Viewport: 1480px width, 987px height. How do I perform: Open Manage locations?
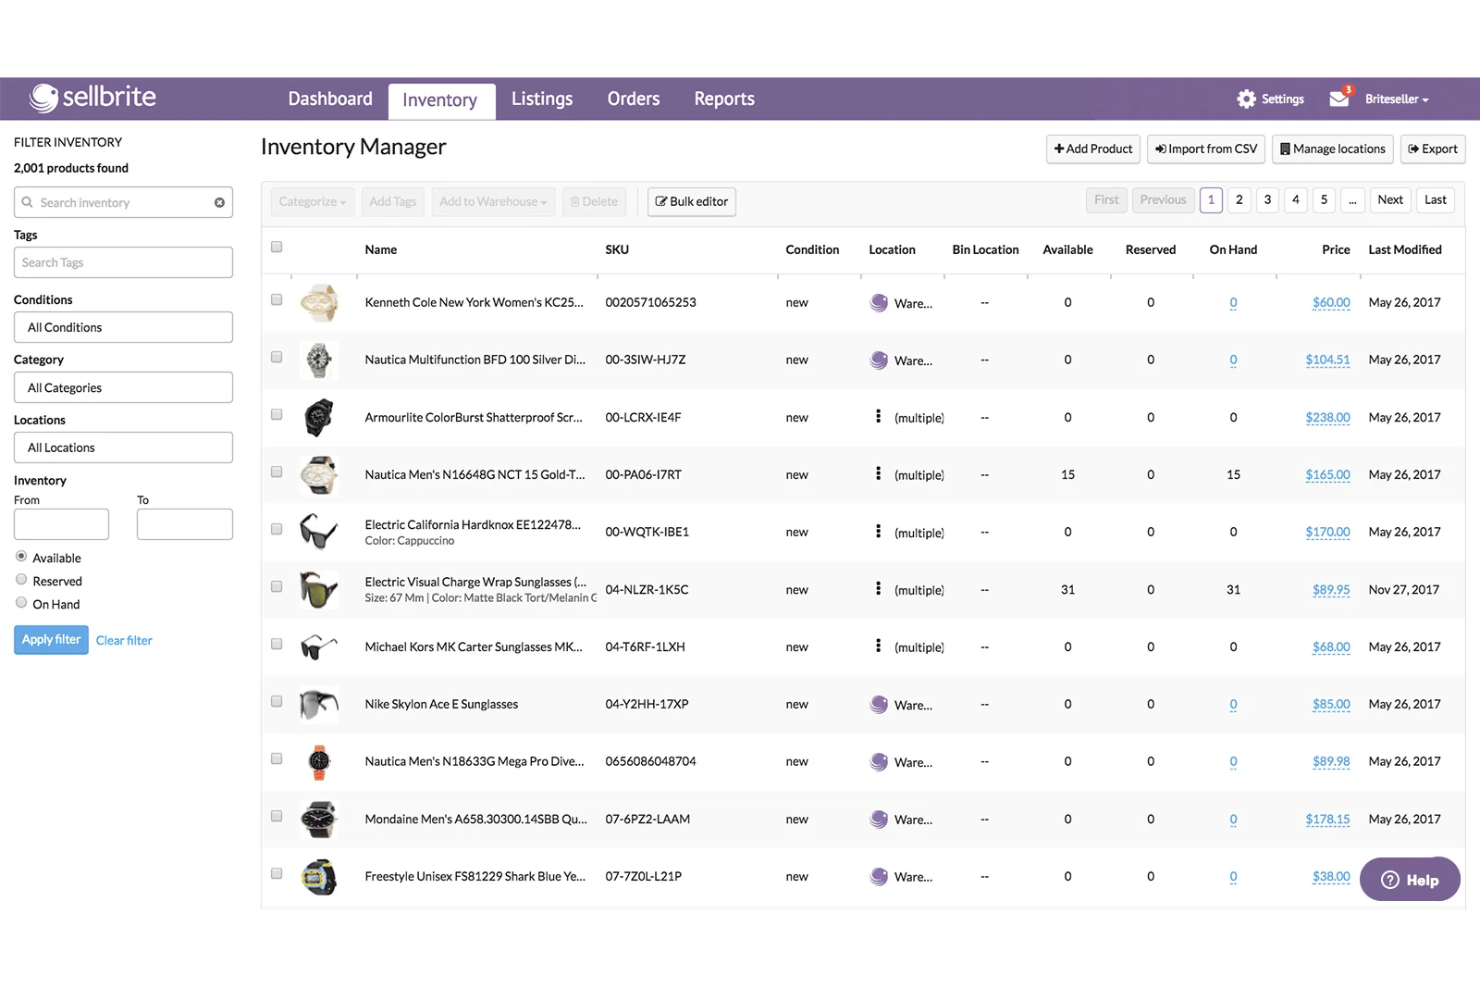point(1333,149)
